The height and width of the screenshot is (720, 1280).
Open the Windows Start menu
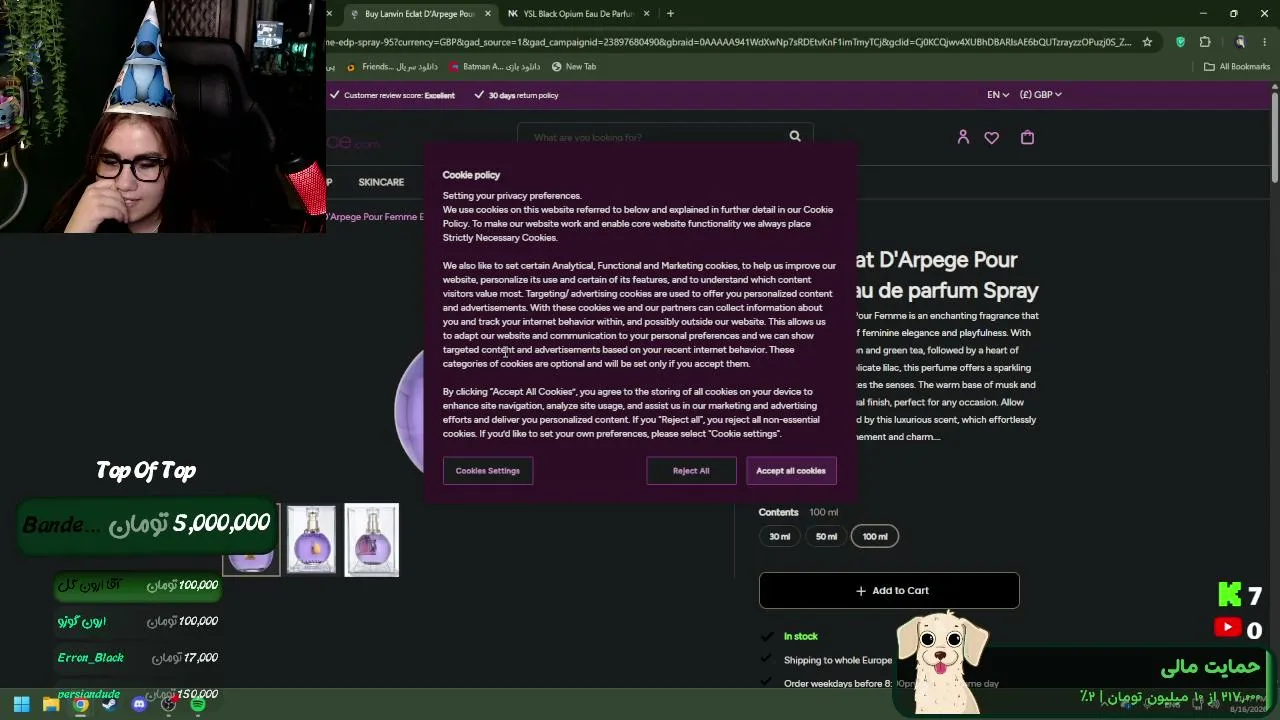coord(21,705)
